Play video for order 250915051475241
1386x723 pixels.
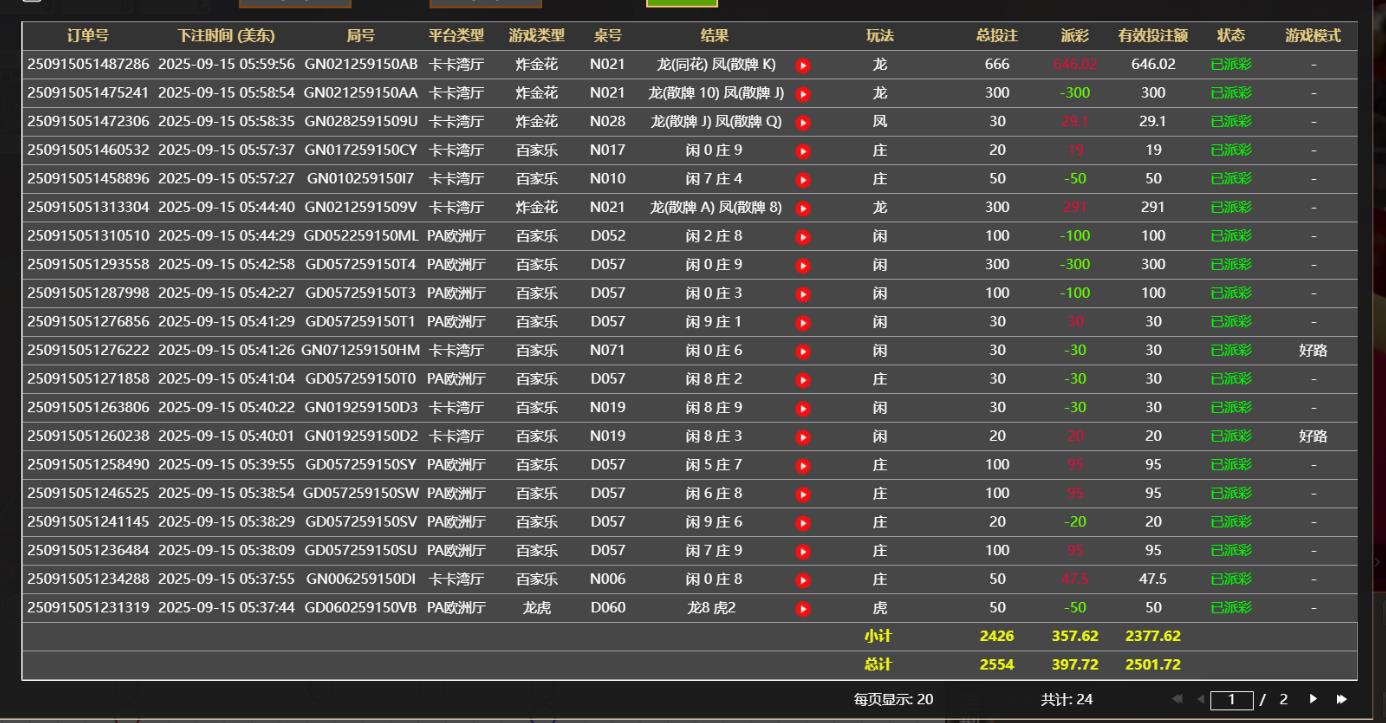pyautogui.click(x=802, y=94)
